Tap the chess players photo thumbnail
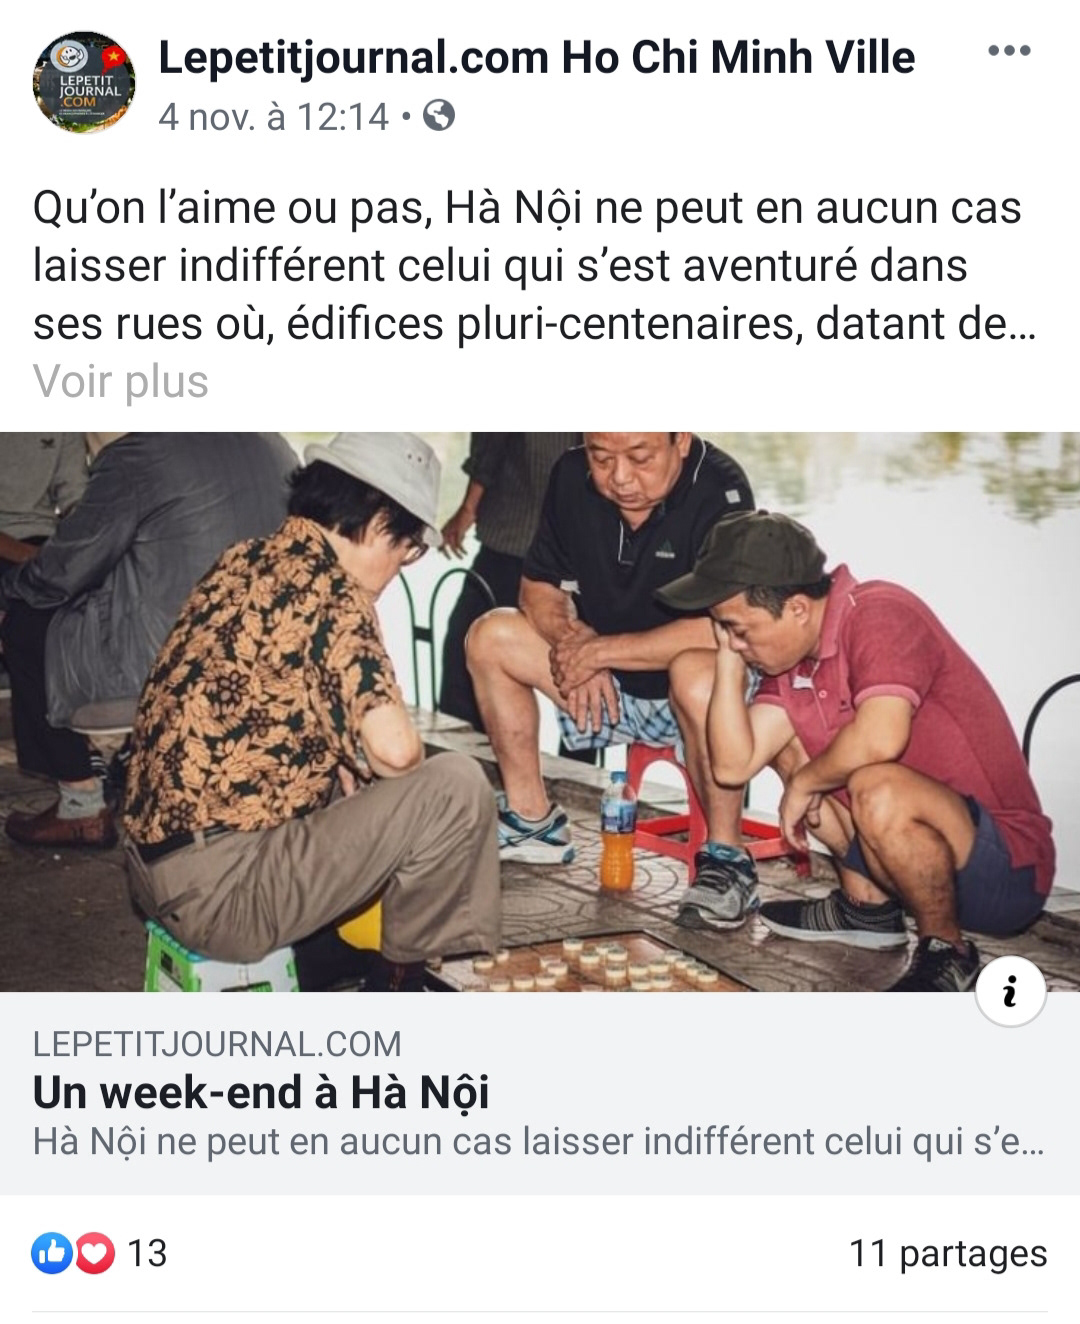The height and width of the screenshot is (1324, 1080). pyautogui.click(x=540, y=712)
